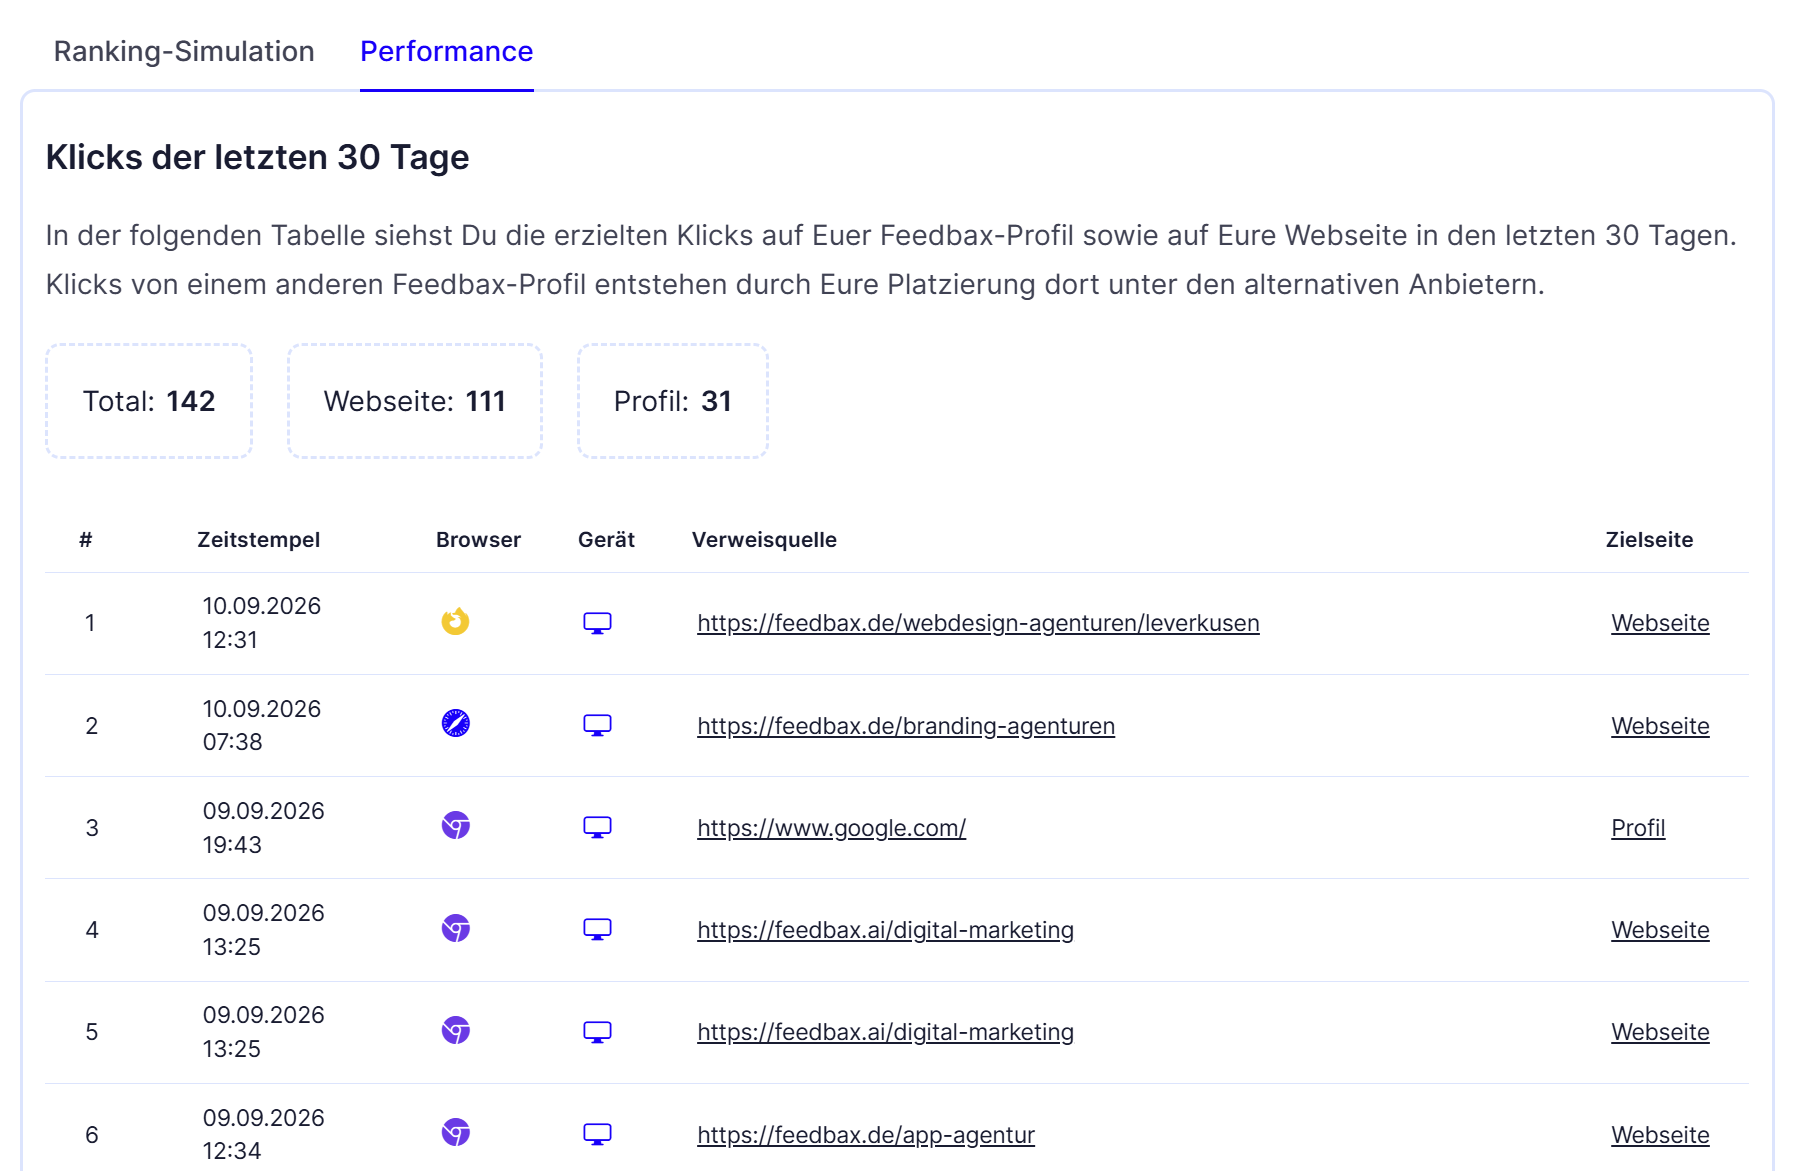1797x1171 pixels.
Task: Click the Firefox browser icon in row 1
Action: [455, 622]
